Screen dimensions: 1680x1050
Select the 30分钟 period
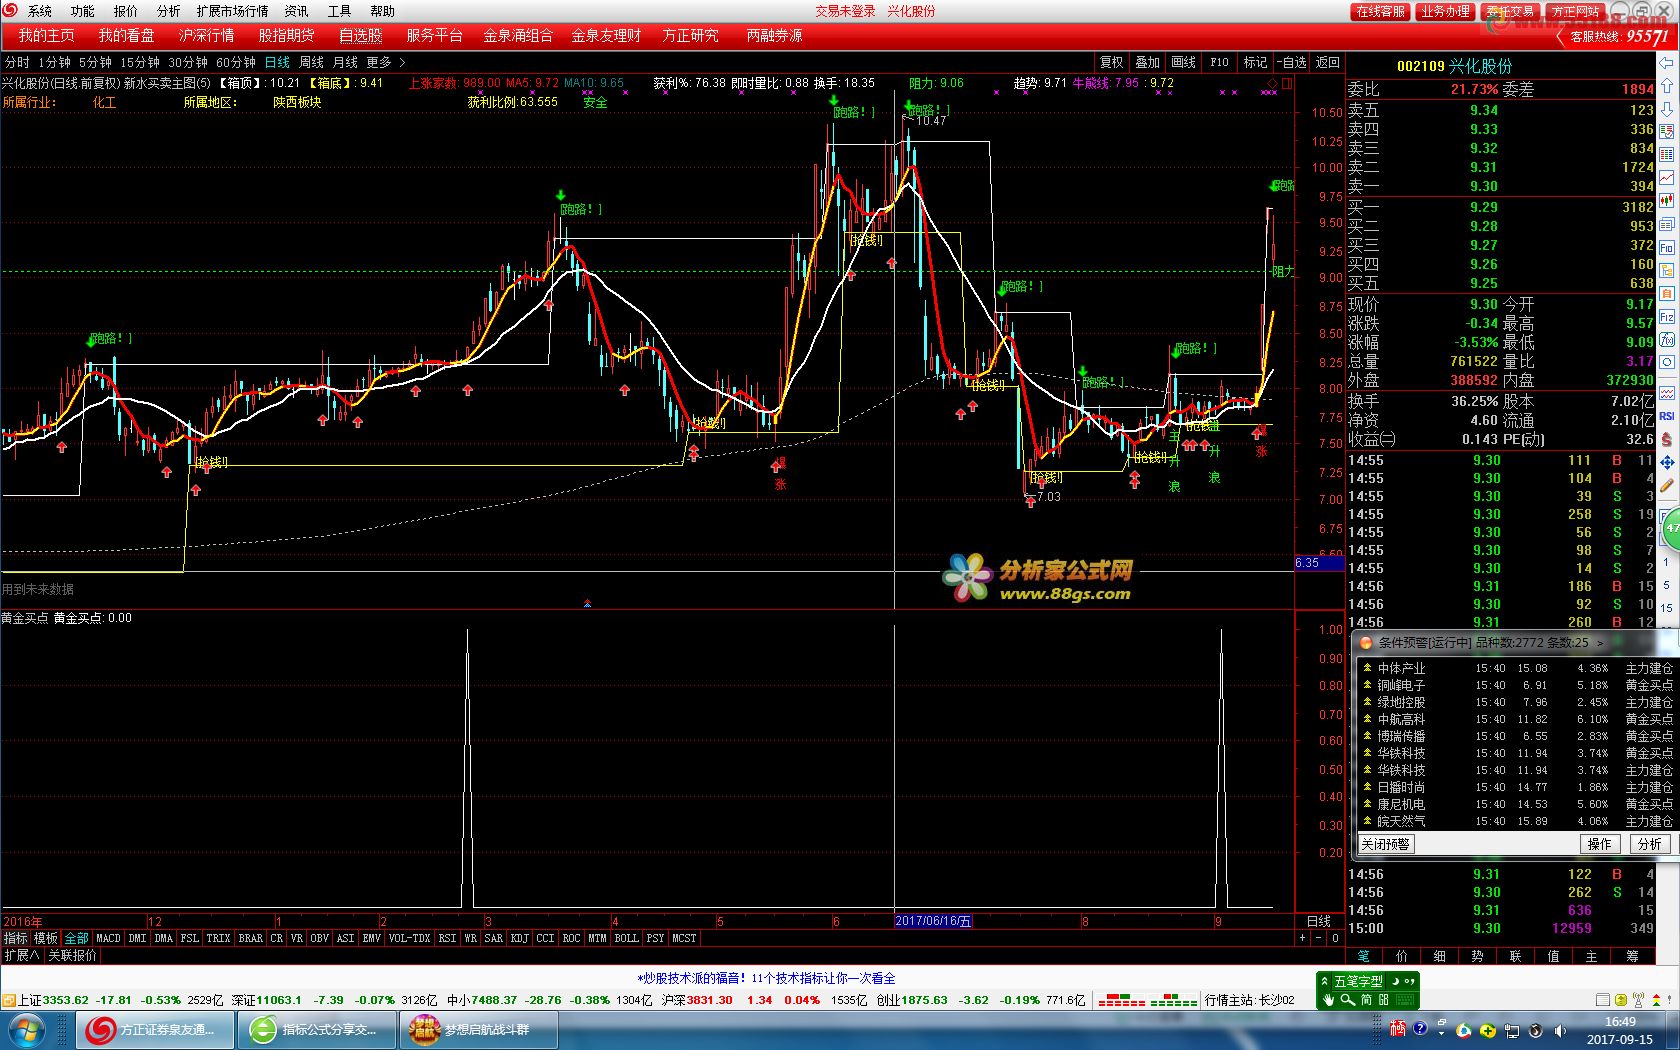(x=188, y=62)
